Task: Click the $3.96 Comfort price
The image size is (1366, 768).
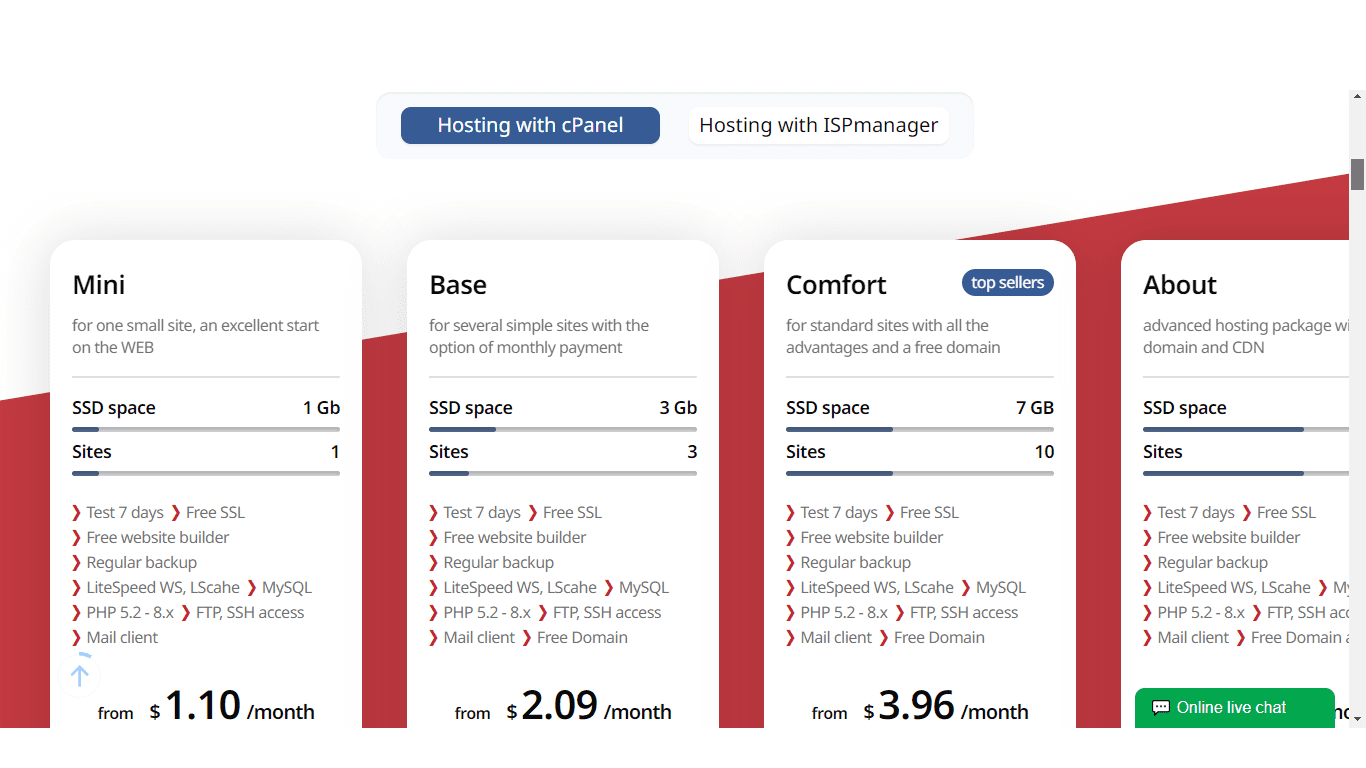Action: click(909, 707)
